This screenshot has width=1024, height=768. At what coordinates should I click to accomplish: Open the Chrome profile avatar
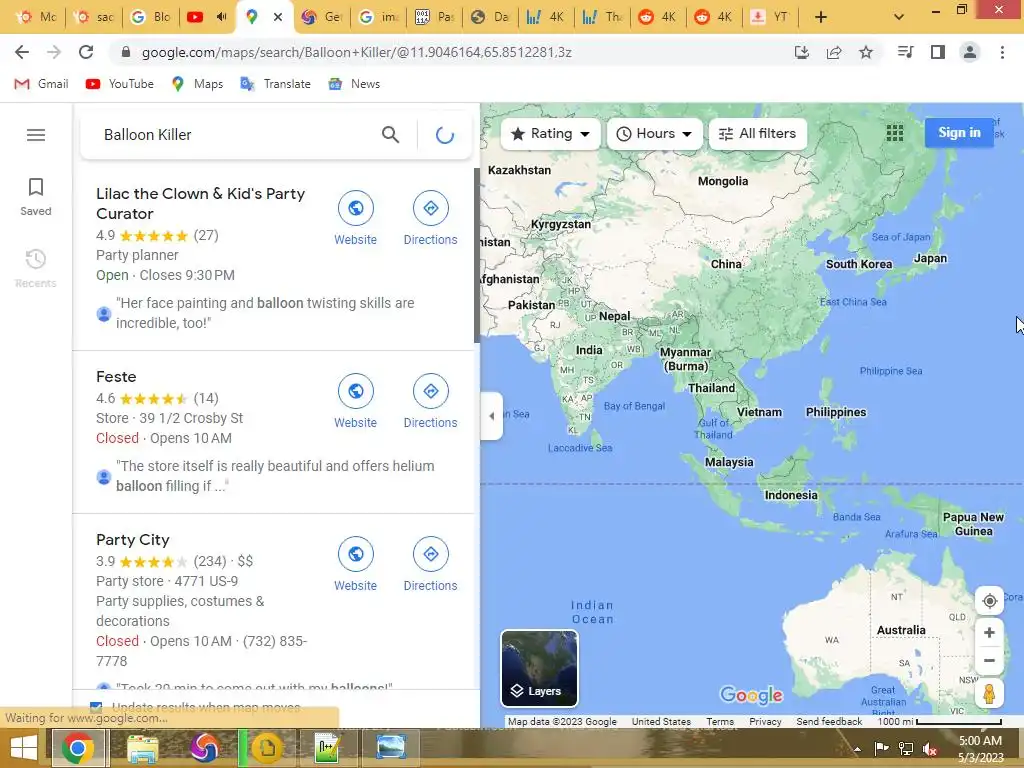point(970,52)
